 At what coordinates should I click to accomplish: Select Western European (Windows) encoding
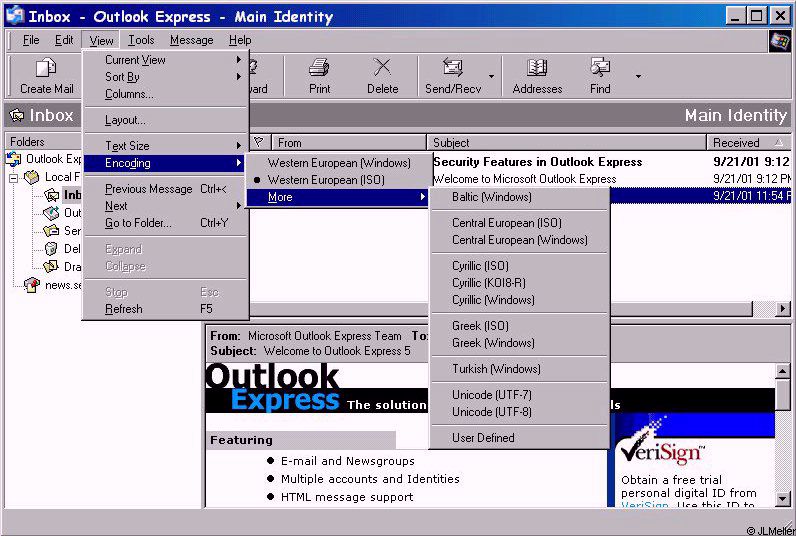point(339,163)
